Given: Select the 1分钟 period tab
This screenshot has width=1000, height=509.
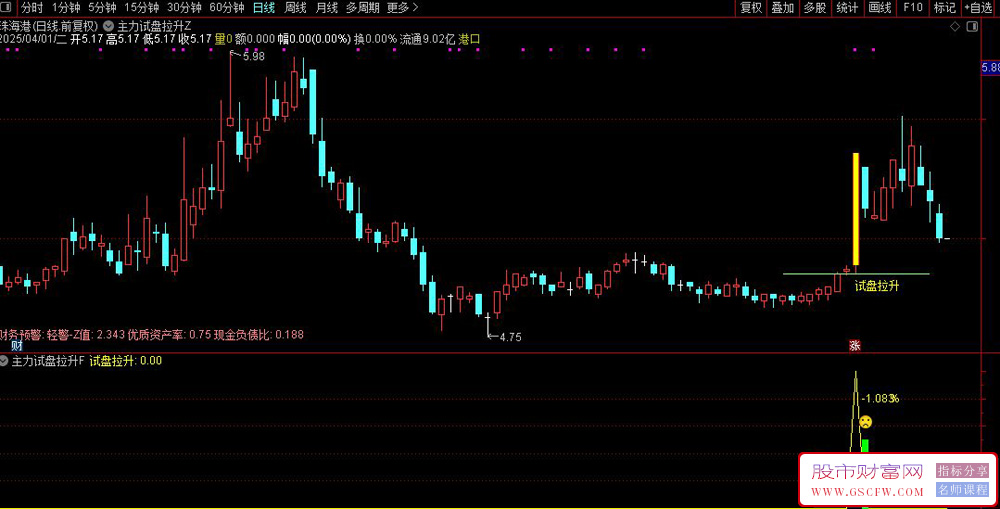Looking at the screenshot, I should tap(66, 8).
